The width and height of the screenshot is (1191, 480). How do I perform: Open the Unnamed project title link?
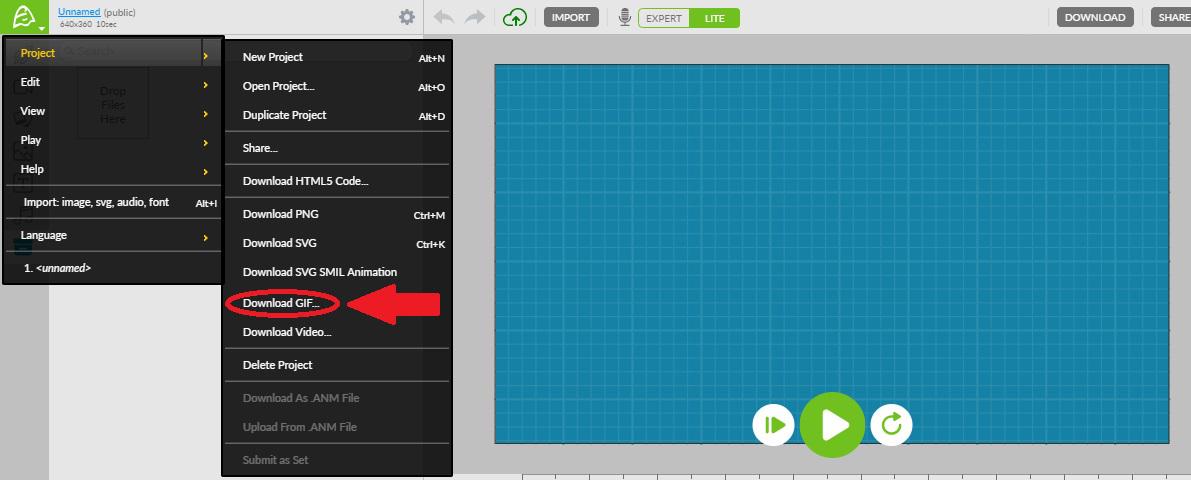[x=79, y=12]
